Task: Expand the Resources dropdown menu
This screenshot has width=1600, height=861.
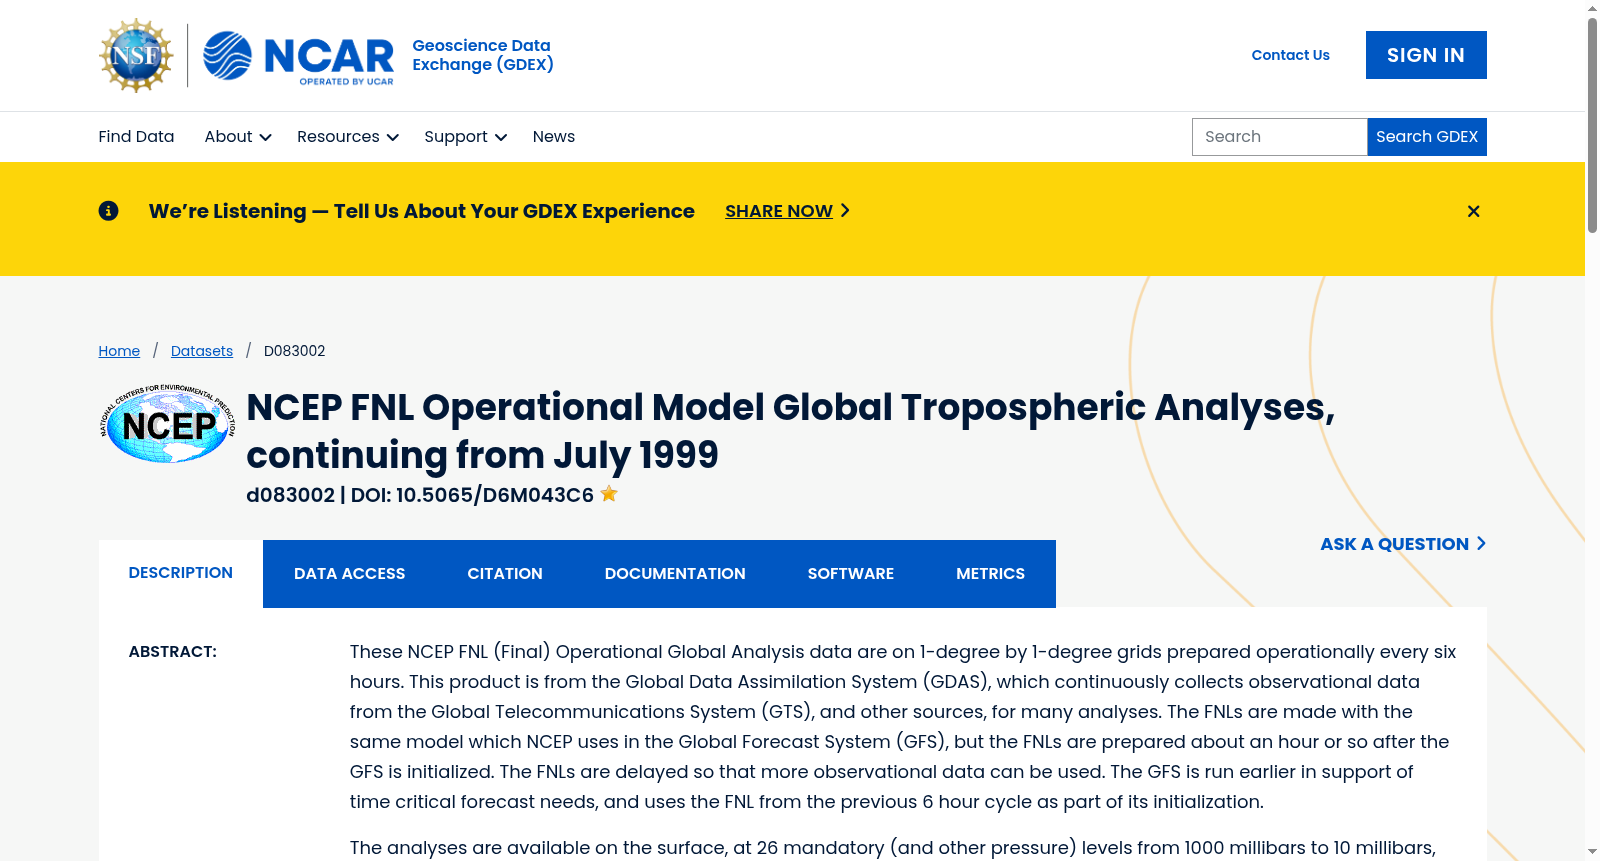Action: click(x=348, y=137)
